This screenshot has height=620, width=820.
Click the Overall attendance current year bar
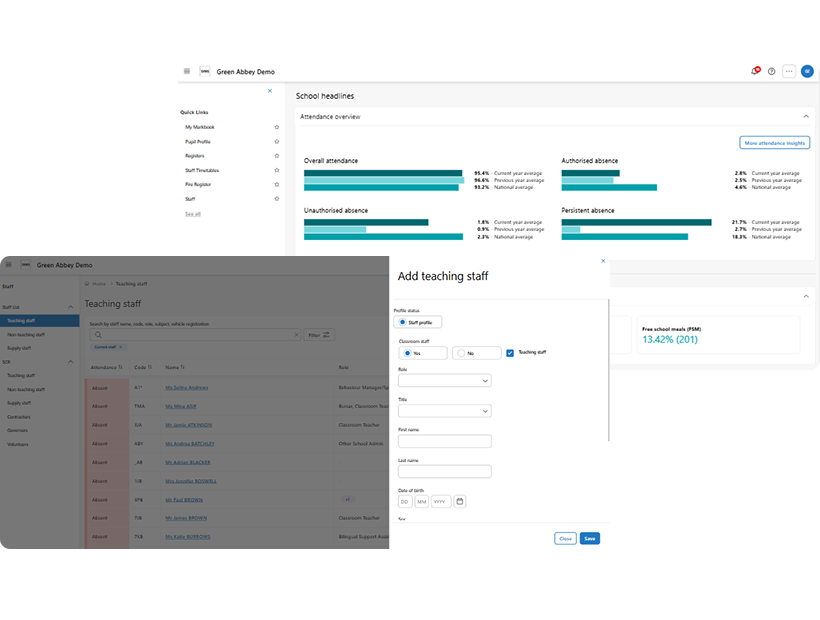pos(382,173)
